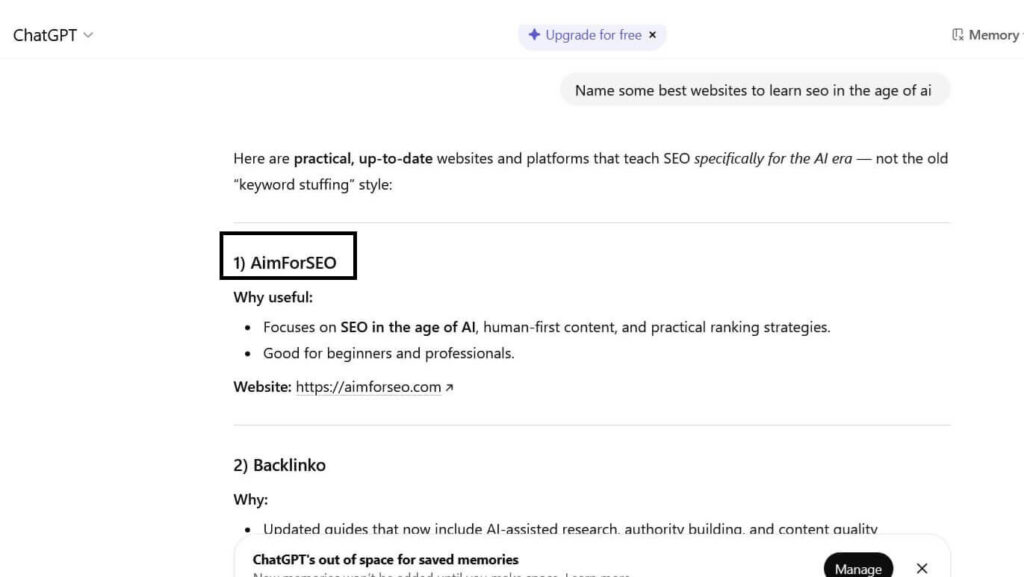Click the 'Good for beginners and professionals' bullet
The height and width of the screenshot is (577, 1024).
click(388, 353)
